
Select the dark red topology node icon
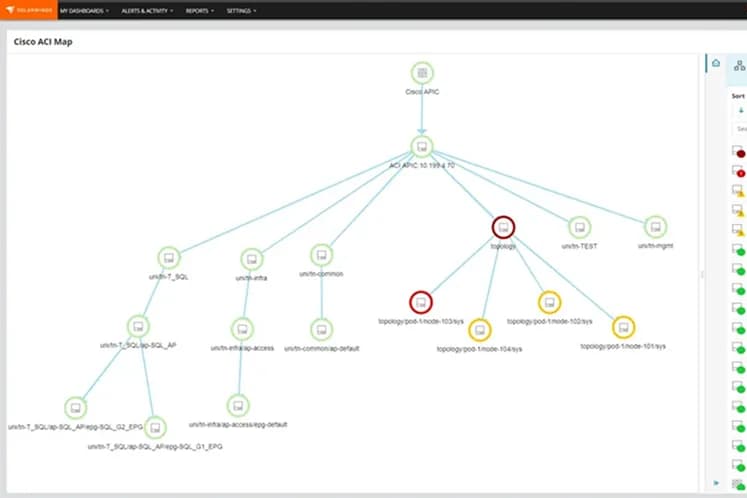tap(503, 227)
